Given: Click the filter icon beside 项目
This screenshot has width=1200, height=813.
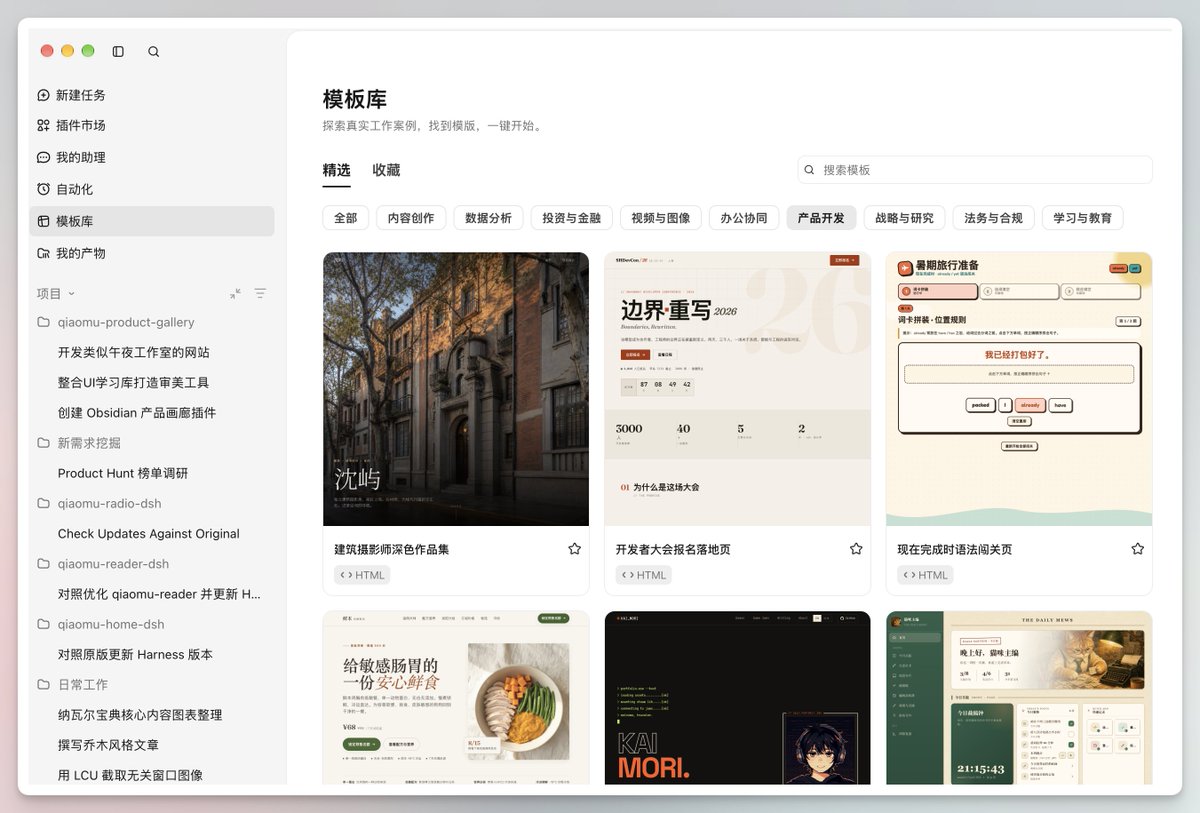Looking at the screenshot, I should tap(260, 293).
